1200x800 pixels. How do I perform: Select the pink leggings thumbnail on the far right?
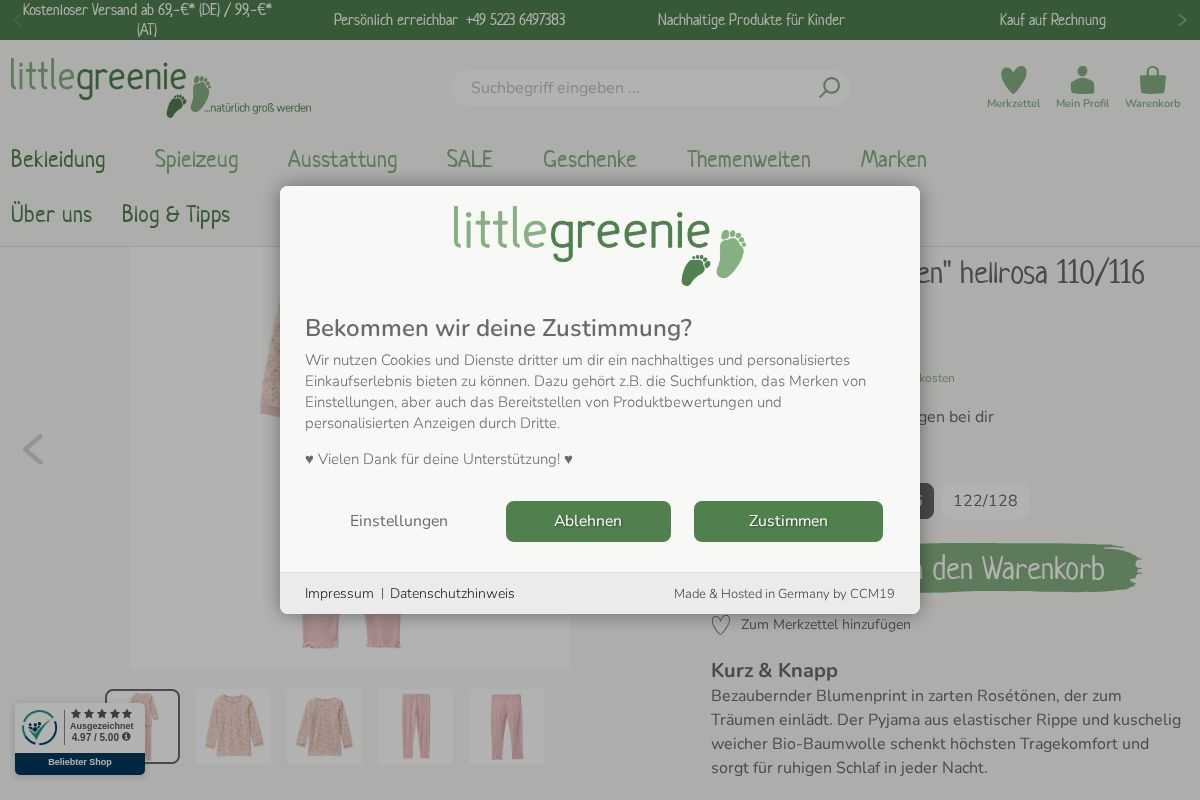pos(507,726)
